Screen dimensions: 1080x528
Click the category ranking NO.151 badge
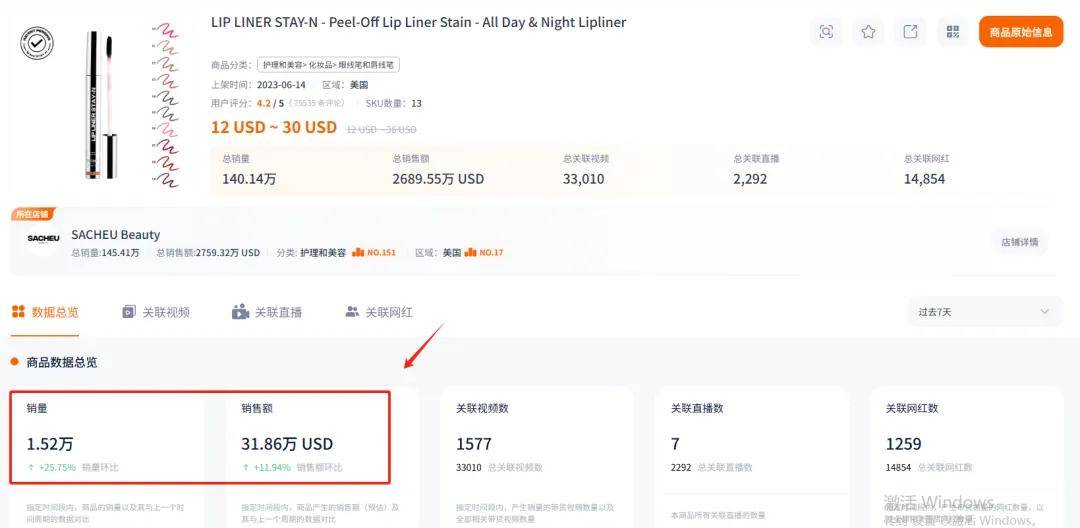(374, 253)
